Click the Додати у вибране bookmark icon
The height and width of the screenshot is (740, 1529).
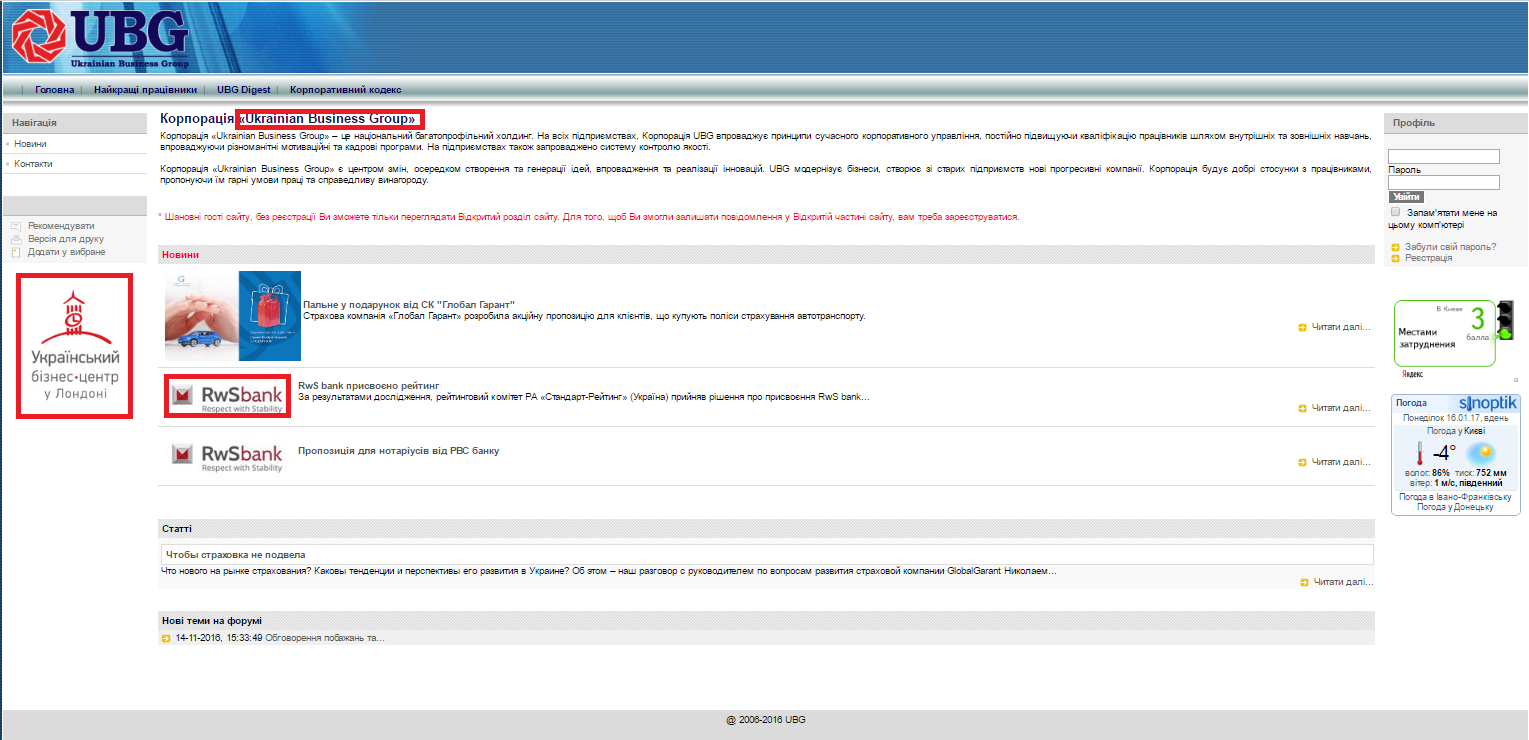tap(16, 252)
